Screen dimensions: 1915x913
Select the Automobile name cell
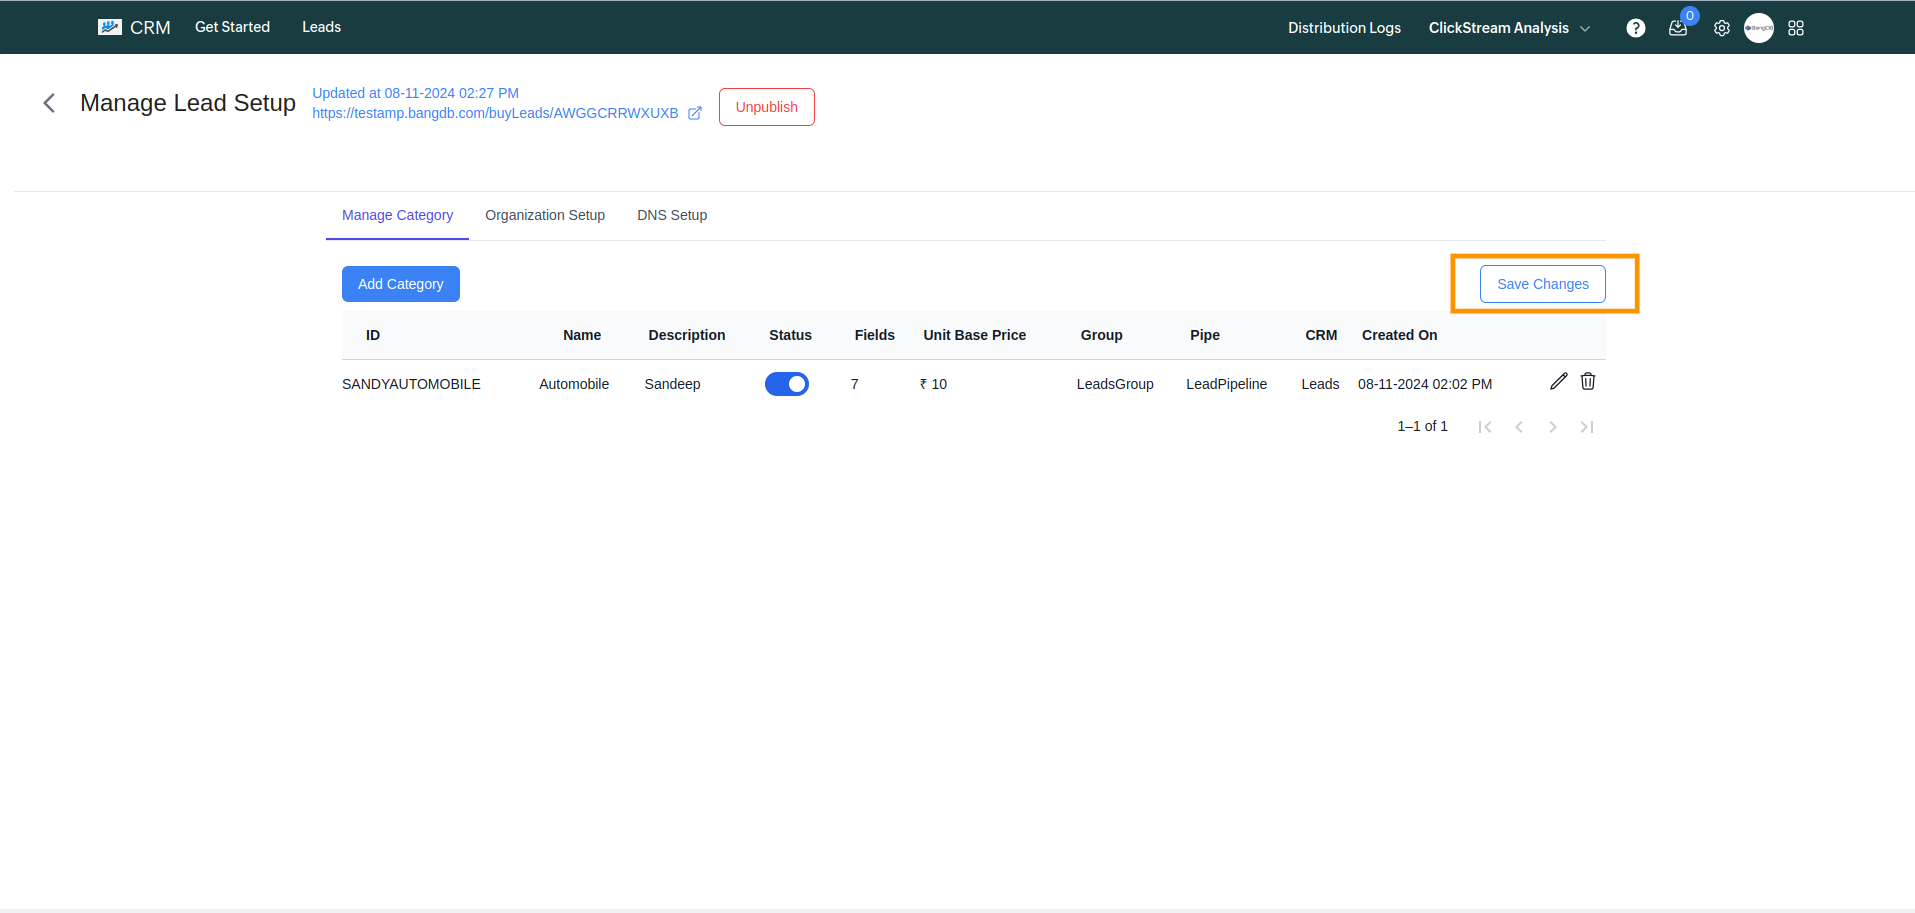(x=574, y=384)
